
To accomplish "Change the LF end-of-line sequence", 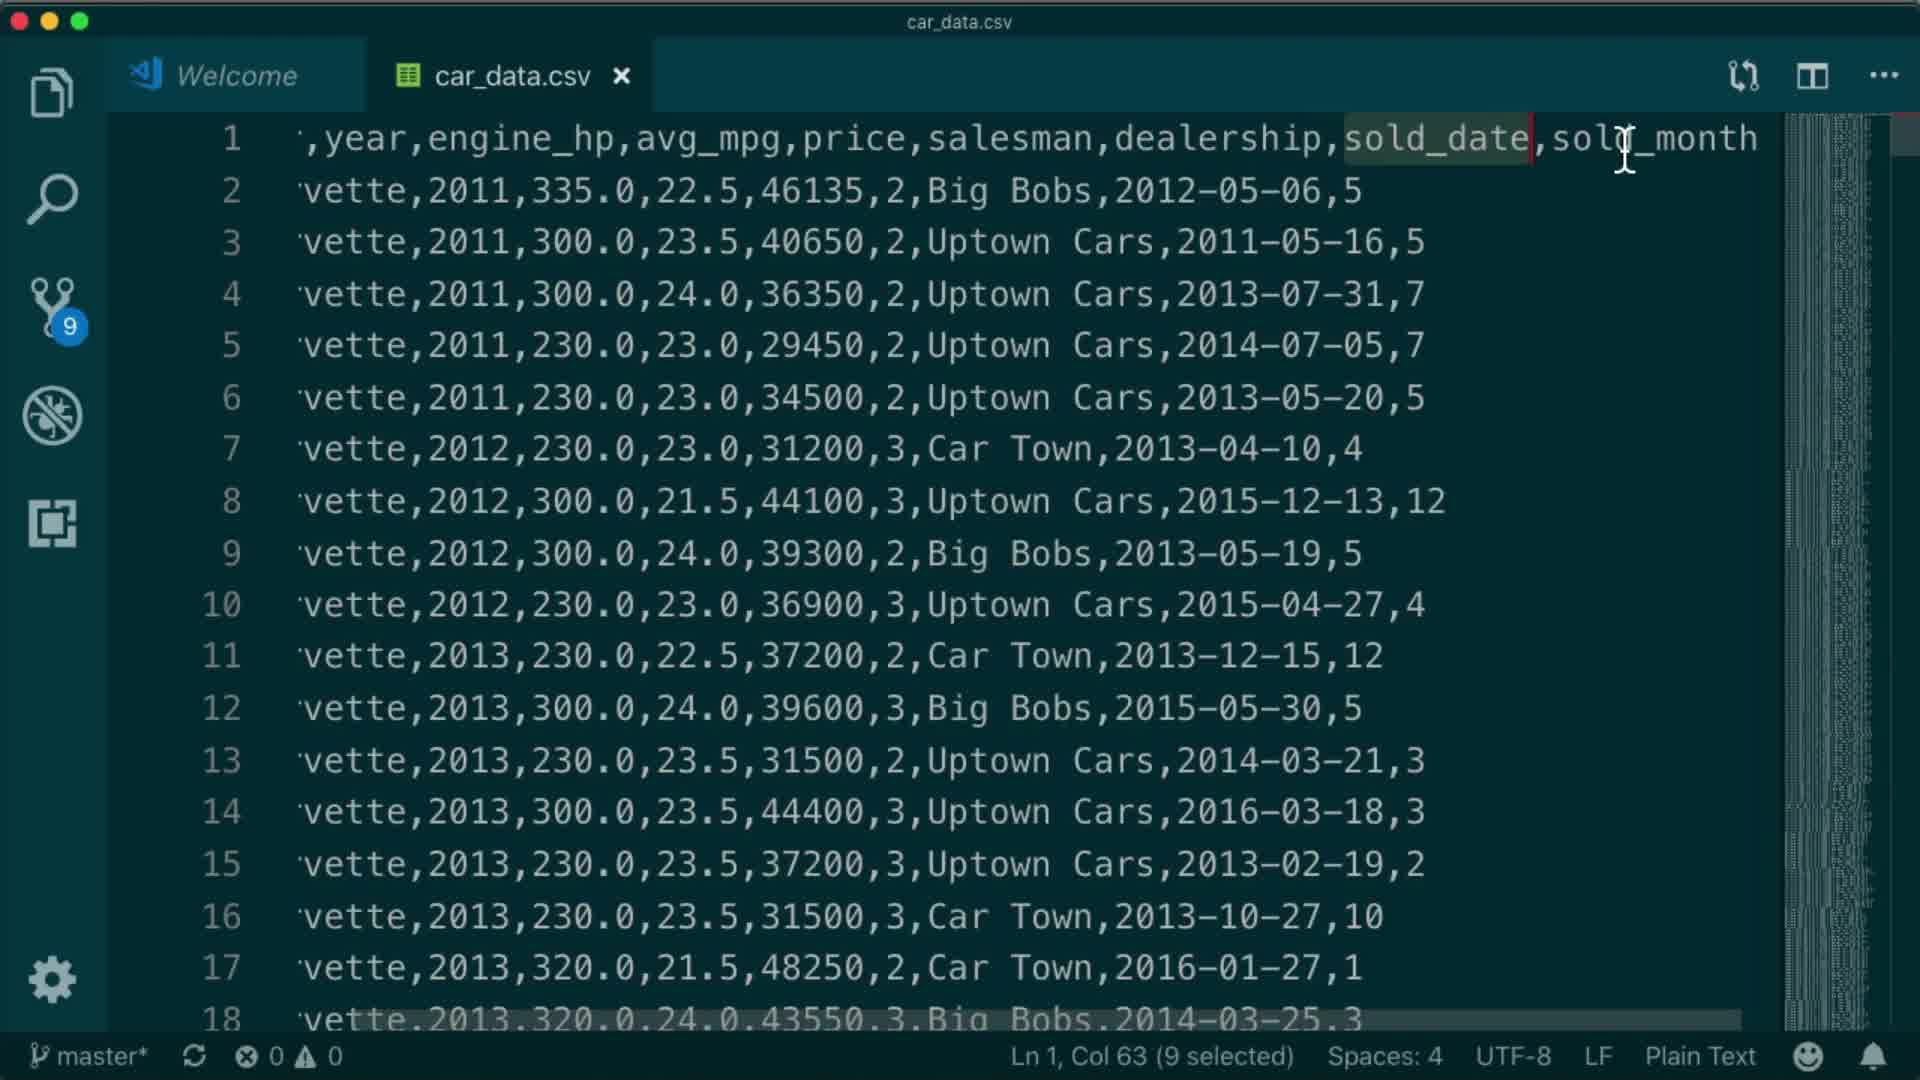I will (1597, 1056).
